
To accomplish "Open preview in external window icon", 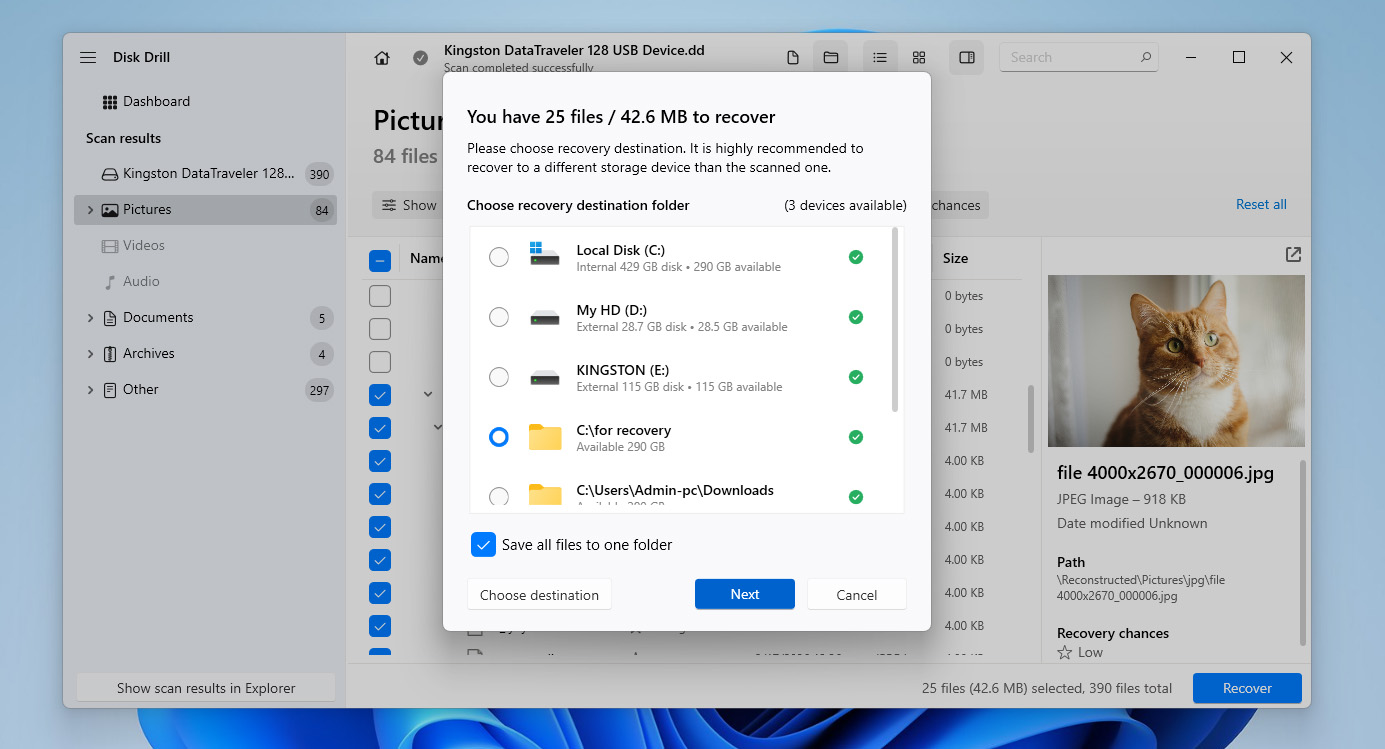I will coord(1293,255).
